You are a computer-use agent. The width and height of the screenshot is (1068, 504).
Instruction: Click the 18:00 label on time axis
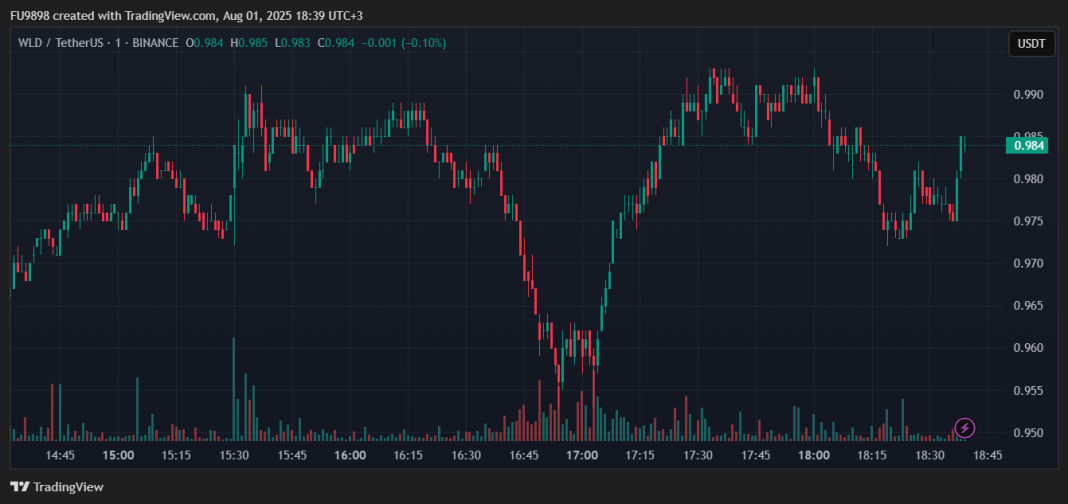click(x=814, y=455)
